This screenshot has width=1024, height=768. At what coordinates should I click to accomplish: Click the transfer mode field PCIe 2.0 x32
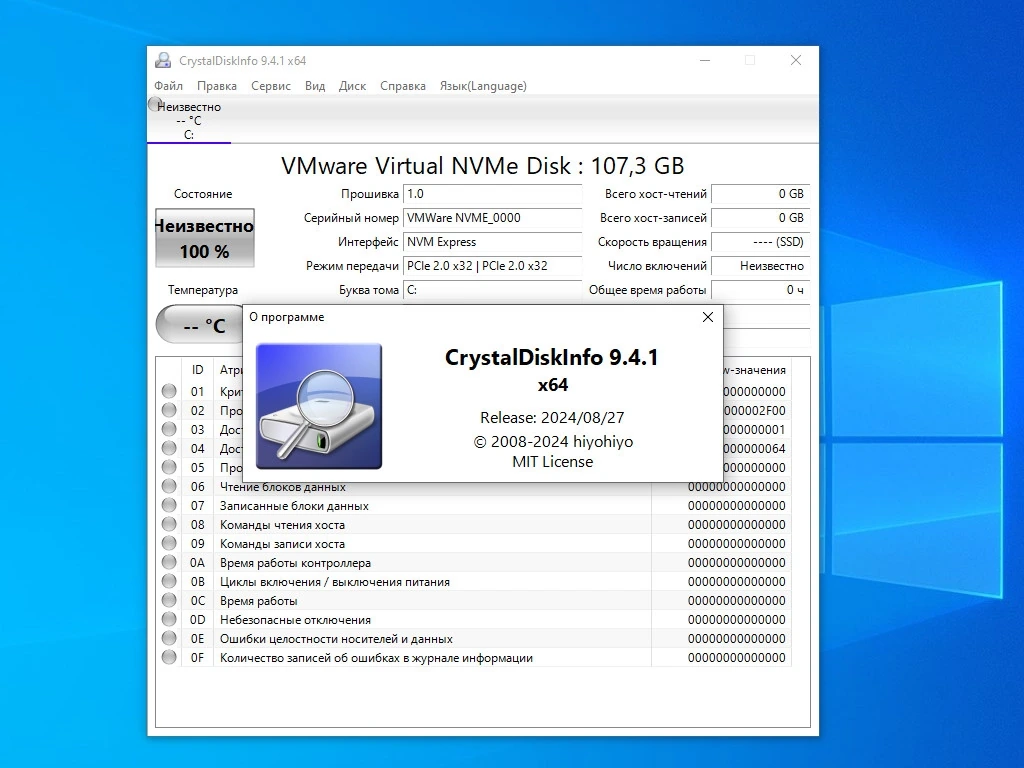492,266
